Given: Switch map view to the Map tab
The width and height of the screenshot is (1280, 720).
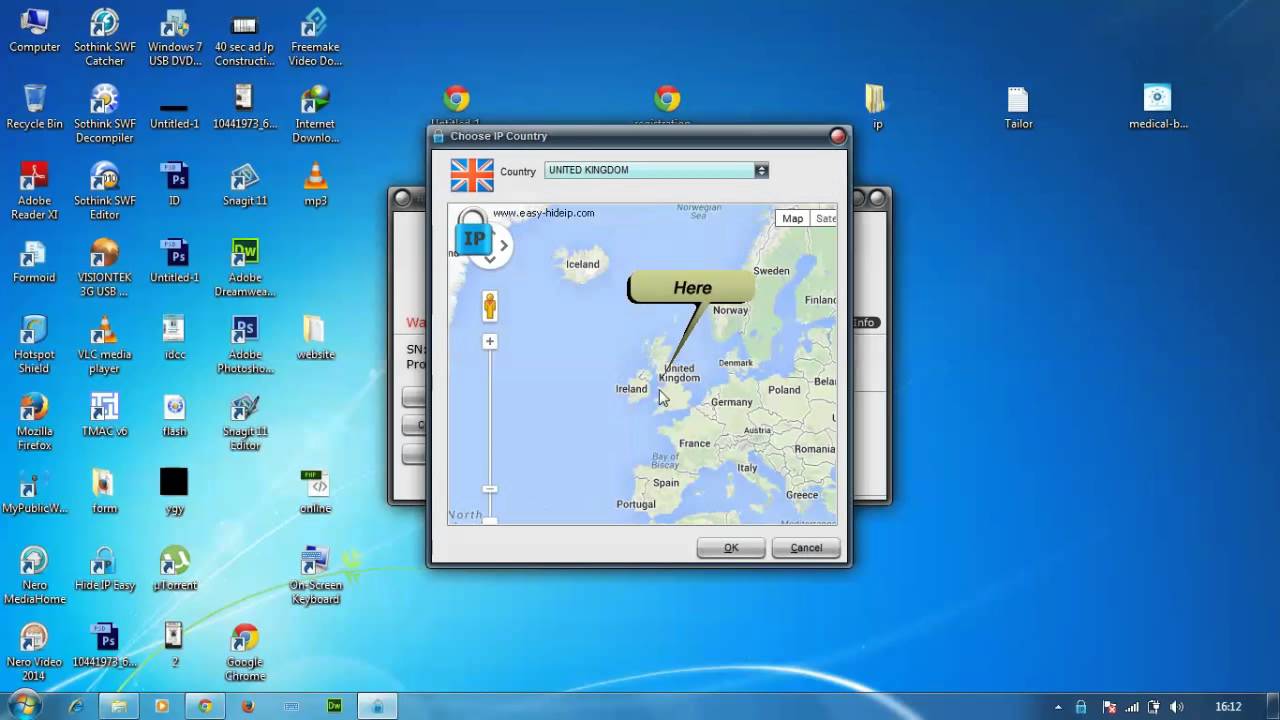Looking at the screenshot, I should coord(792,218).
